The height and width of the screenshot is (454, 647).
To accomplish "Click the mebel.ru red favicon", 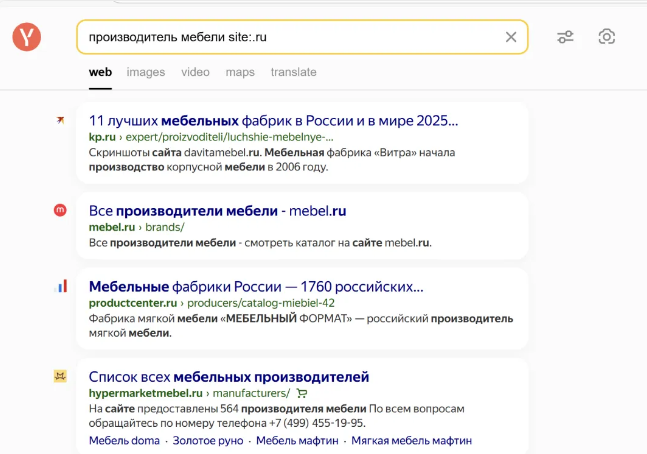I will [60, 210].
